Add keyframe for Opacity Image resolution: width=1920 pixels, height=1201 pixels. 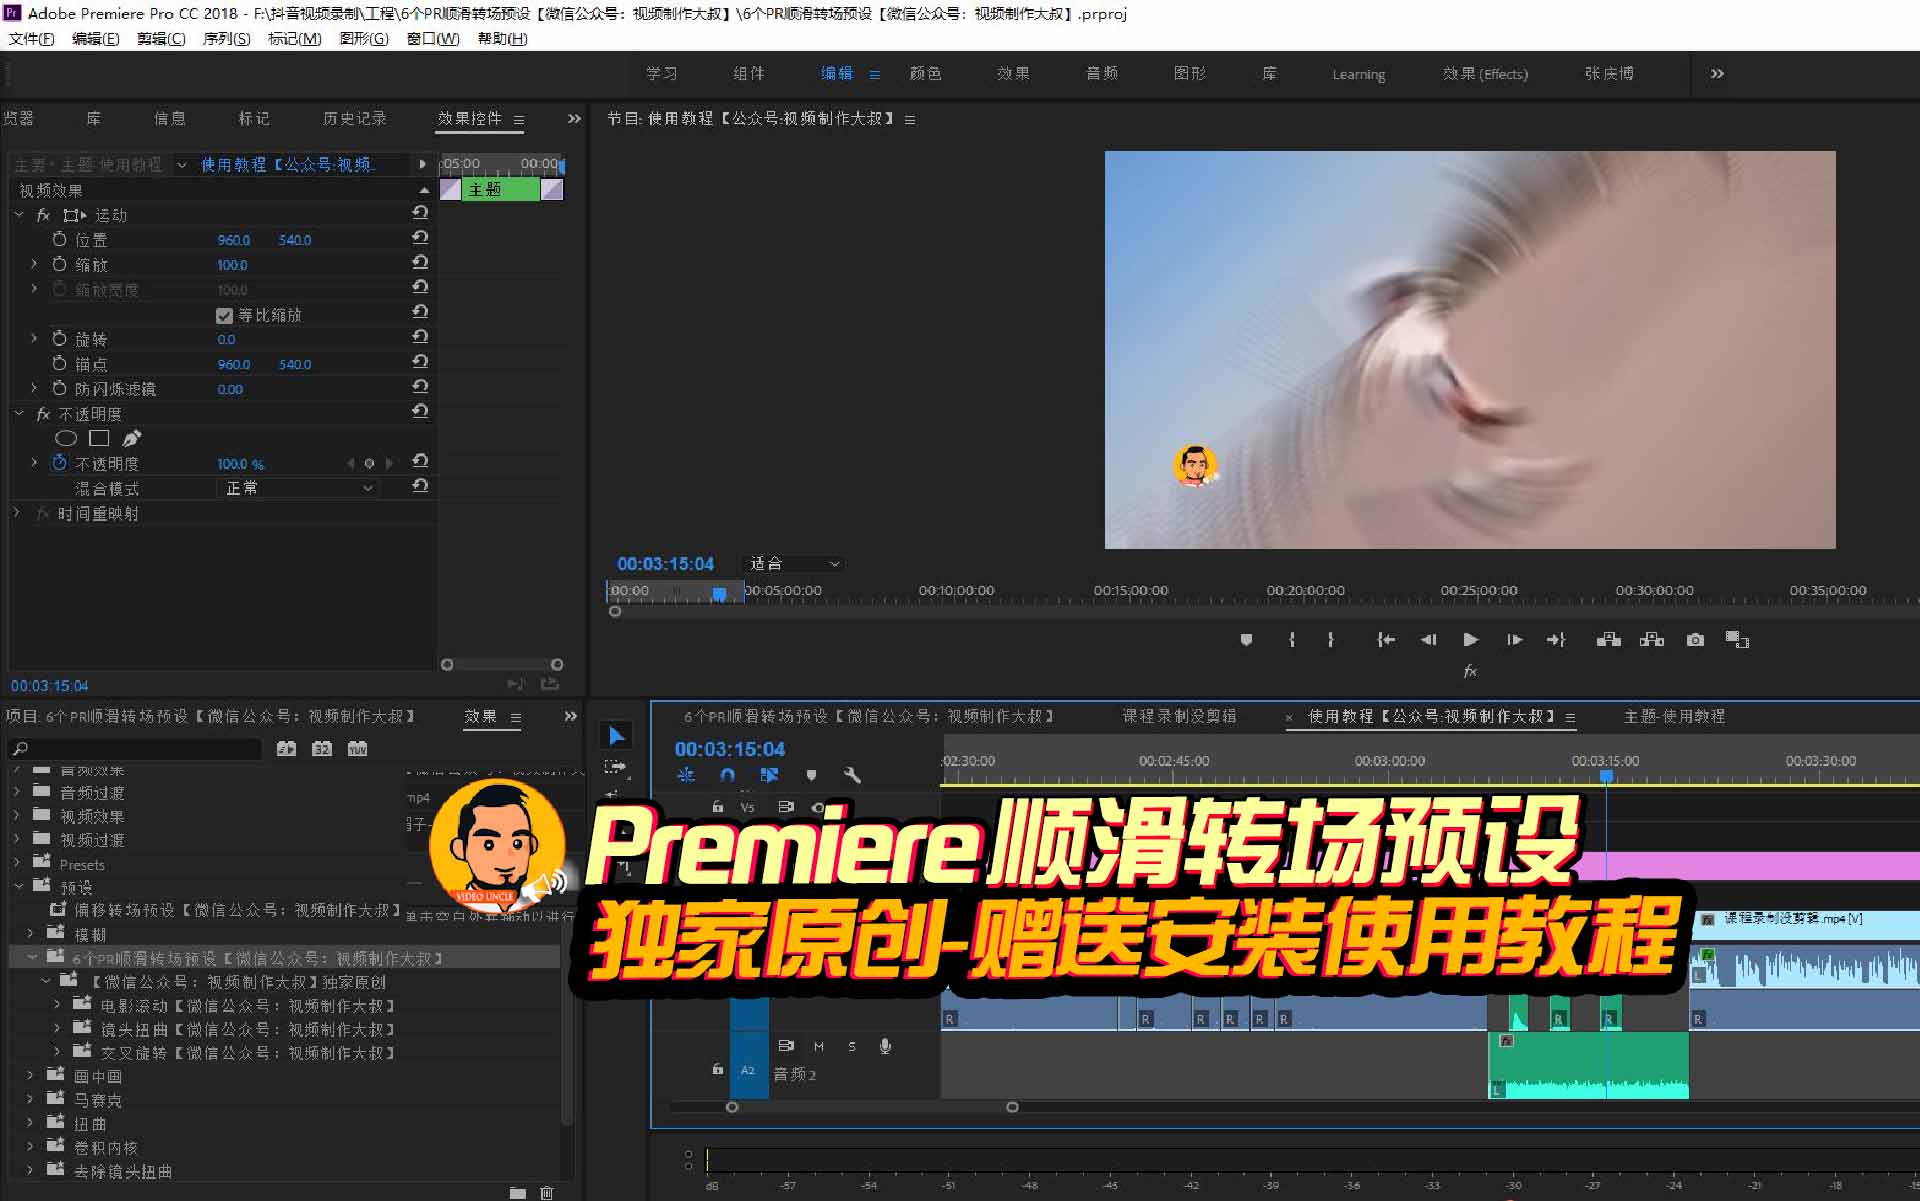369,463
